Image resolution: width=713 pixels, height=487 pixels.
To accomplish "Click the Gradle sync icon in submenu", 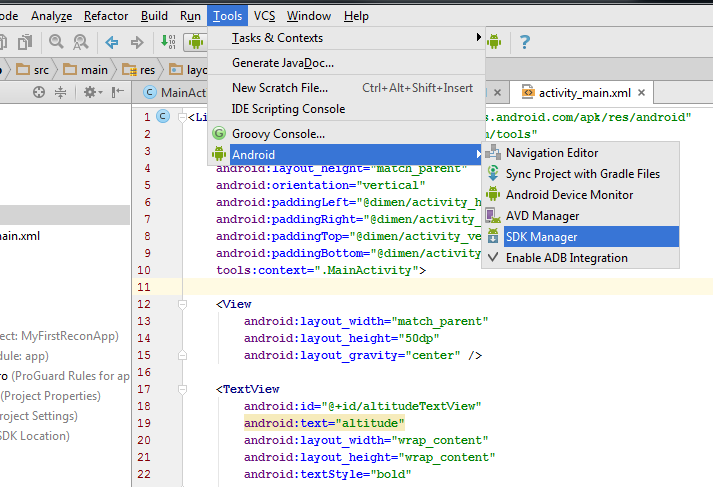I will (x=493, y=173).
